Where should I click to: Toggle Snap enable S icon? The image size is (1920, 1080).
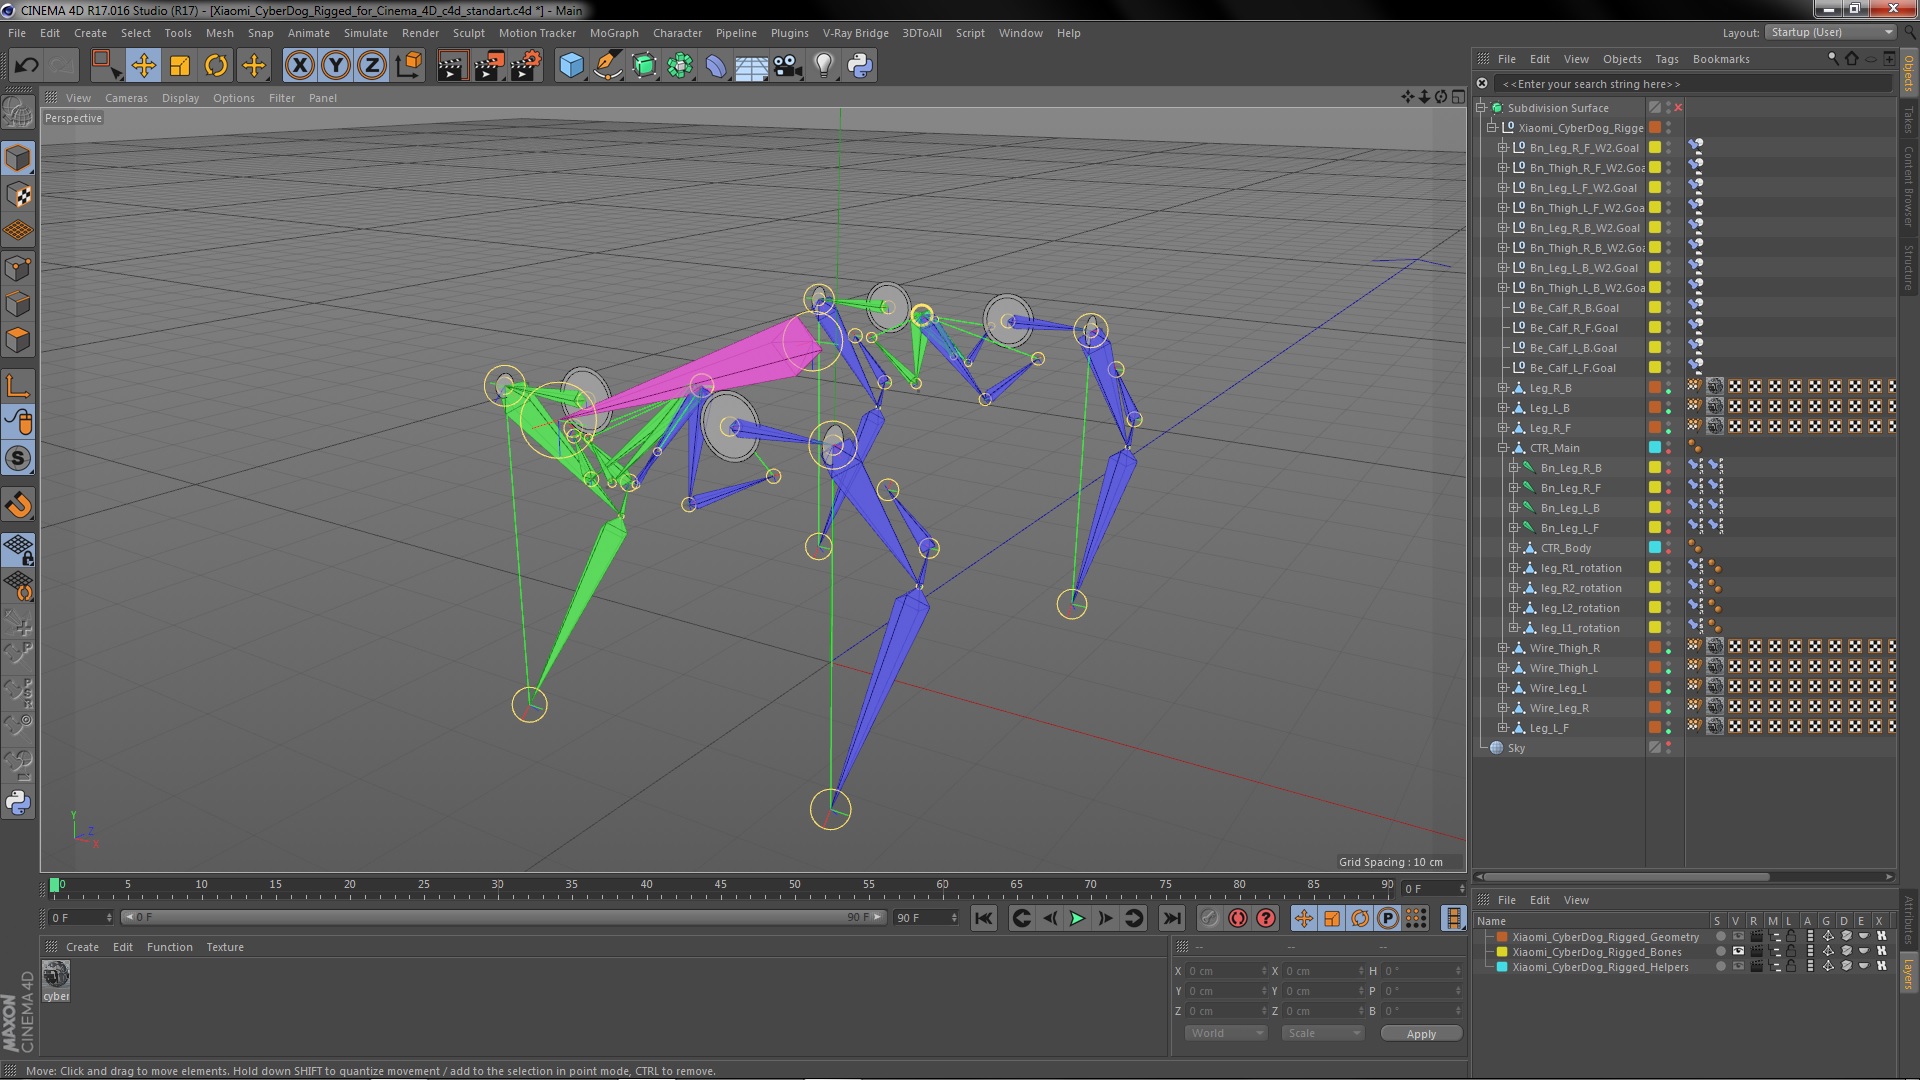click(18, 458)
